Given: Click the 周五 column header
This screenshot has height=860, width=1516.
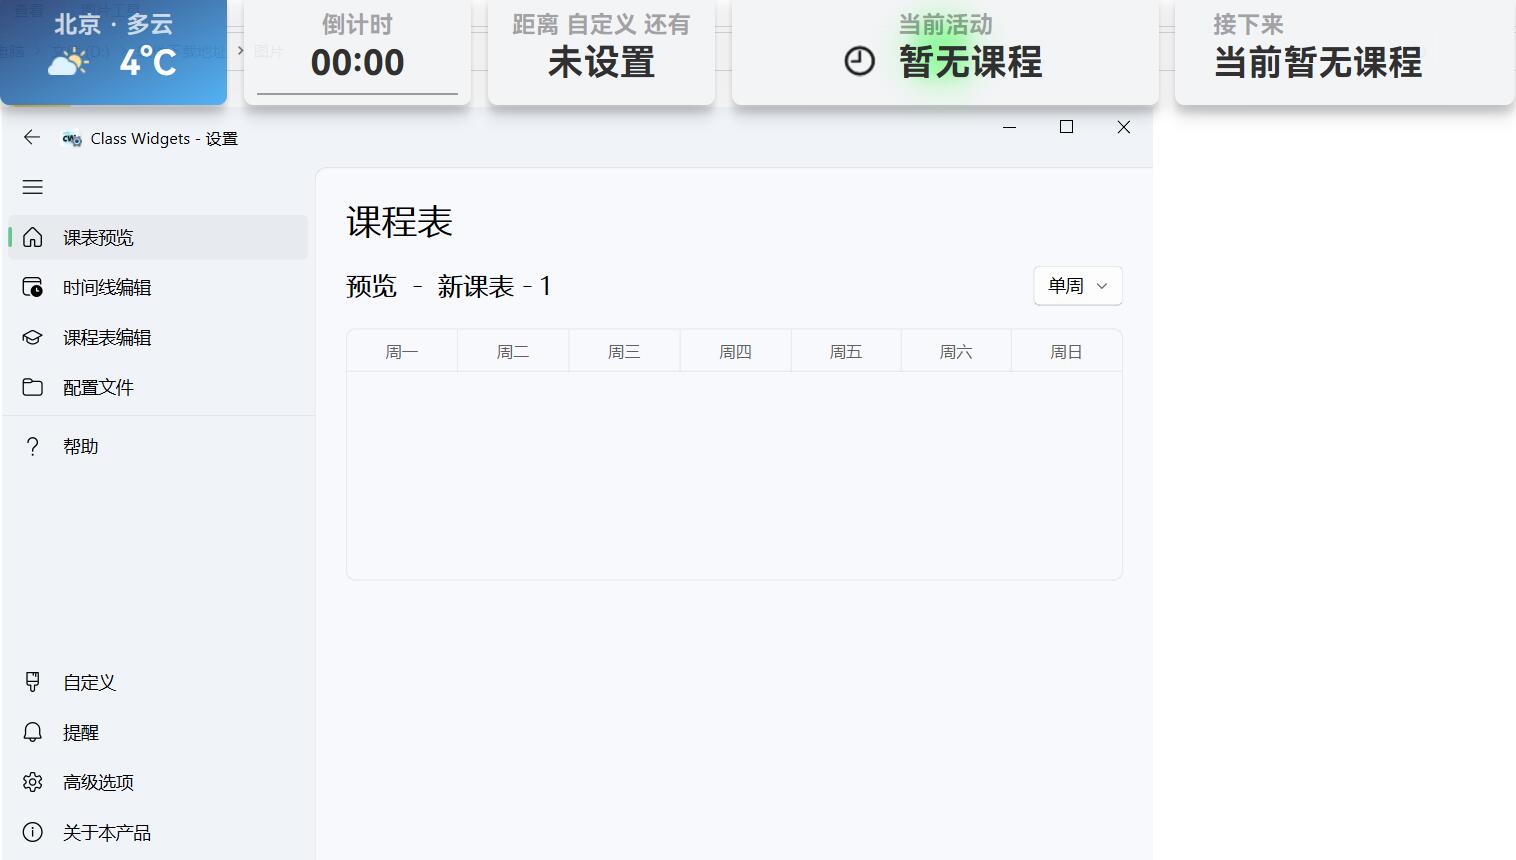Looking at the screenshot, I should point(846,352).
